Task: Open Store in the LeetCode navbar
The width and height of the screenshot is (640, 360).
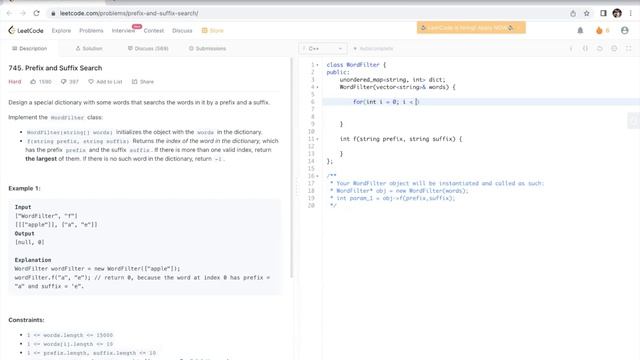Action: click(213, 31)
